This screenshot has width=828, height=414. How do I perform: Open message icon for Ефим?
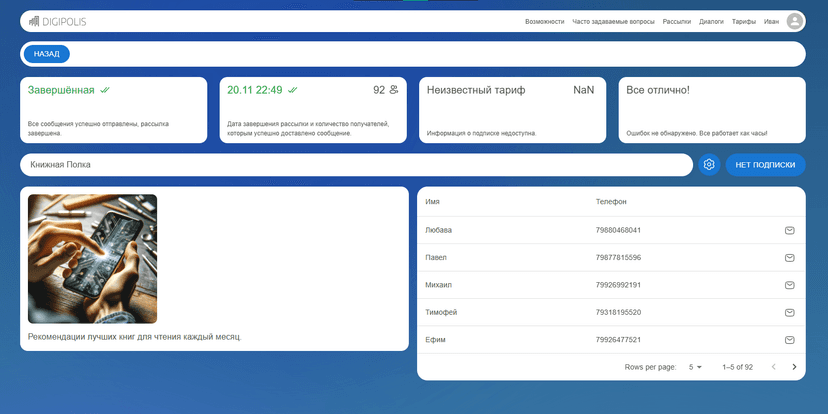790,340
